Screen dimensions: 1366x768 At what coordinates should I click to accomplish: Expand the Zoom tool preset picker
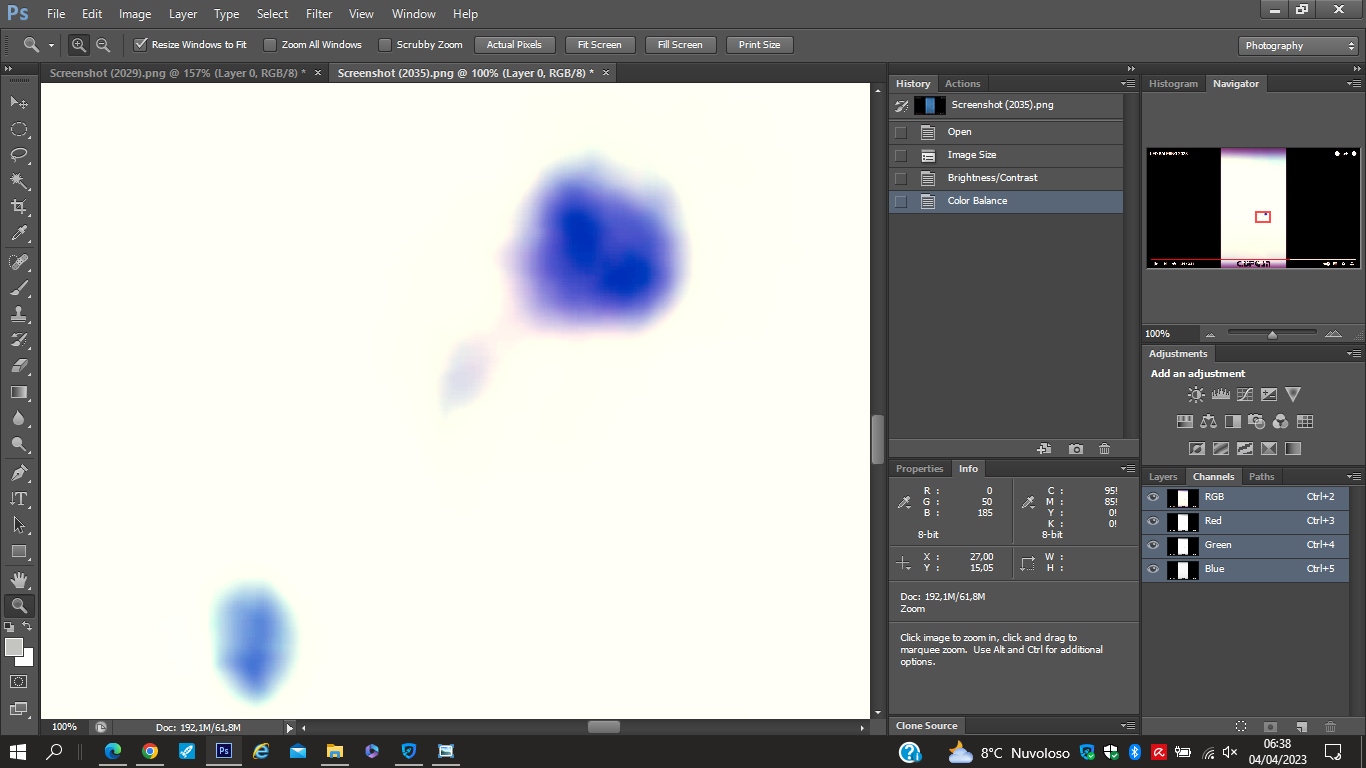tap(51, 45)
